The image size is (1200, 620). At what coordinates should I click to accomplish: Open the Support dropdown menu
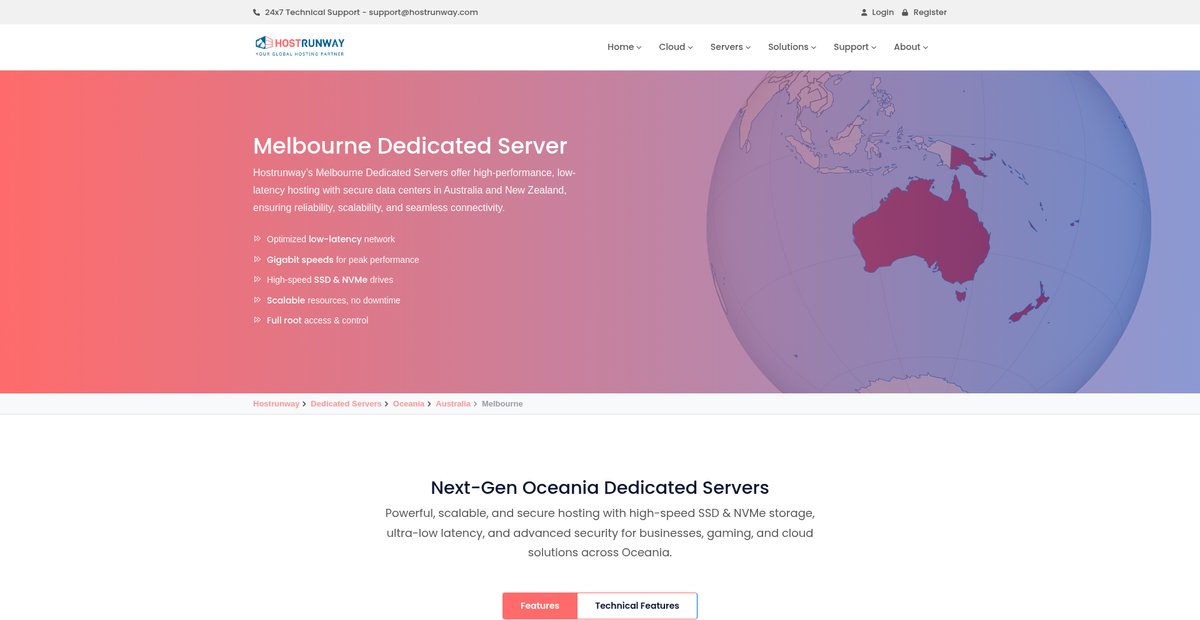pyautogui.click(x=854, y=47)
